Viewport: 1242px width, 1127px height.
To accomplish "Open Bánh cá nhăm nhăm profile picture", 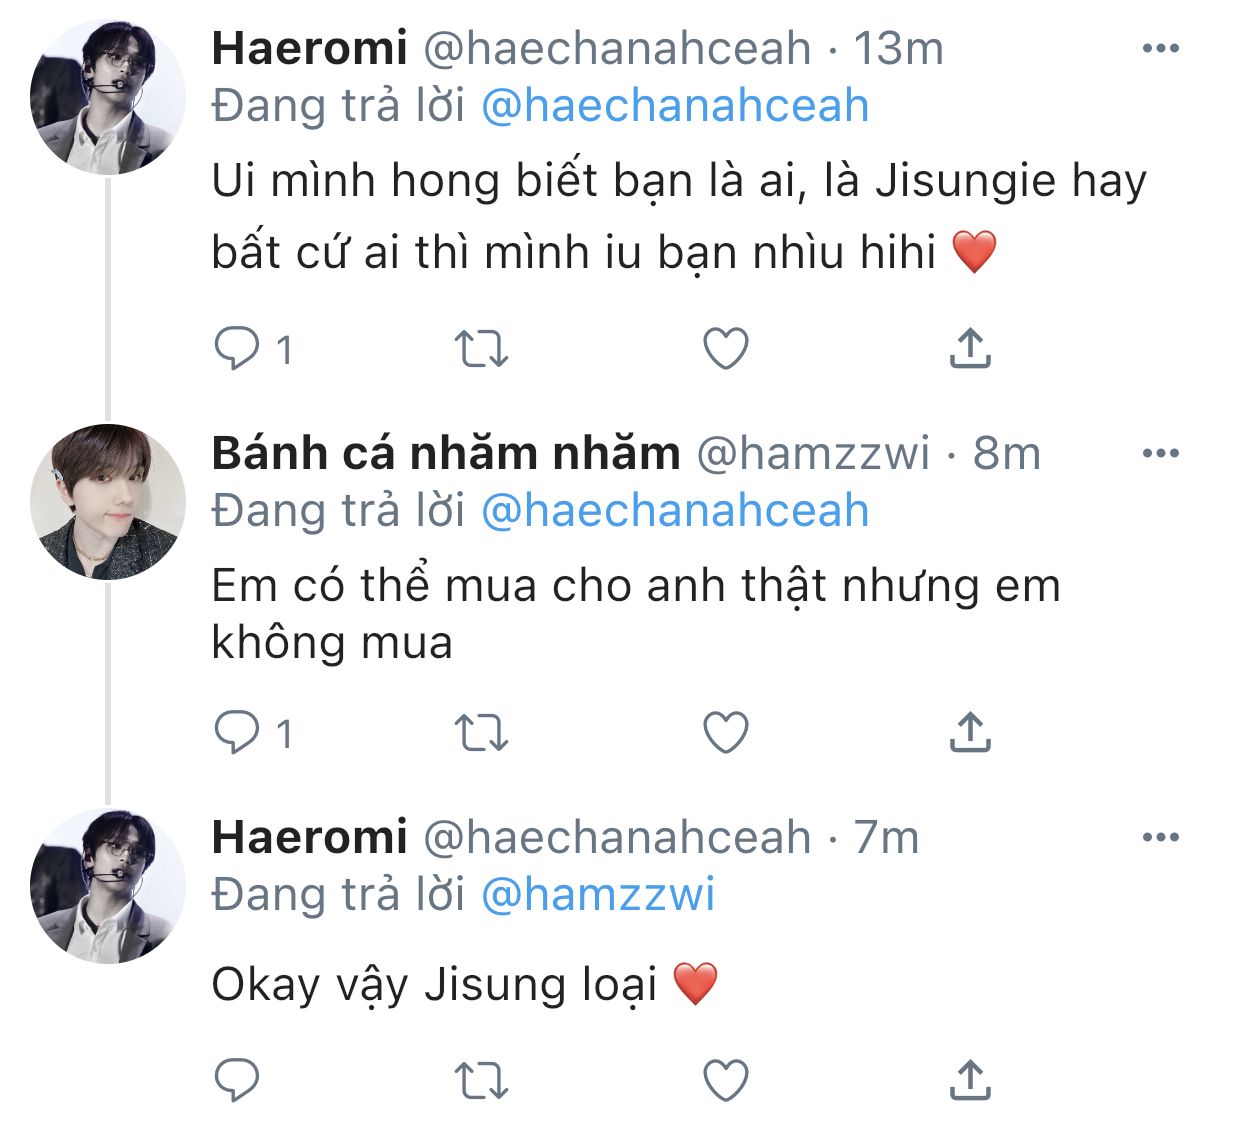I will [x=108, y=502].
